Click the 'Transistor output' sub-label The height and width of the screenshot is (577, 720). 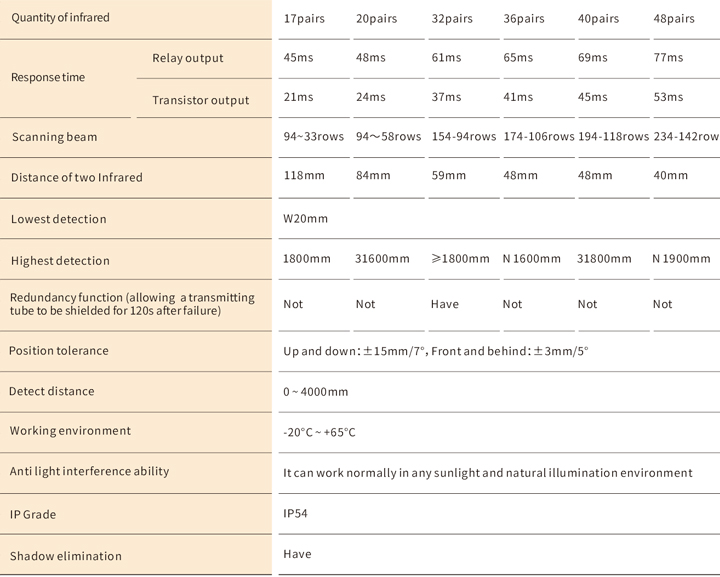pyautogui.click(x=201, y=100)
